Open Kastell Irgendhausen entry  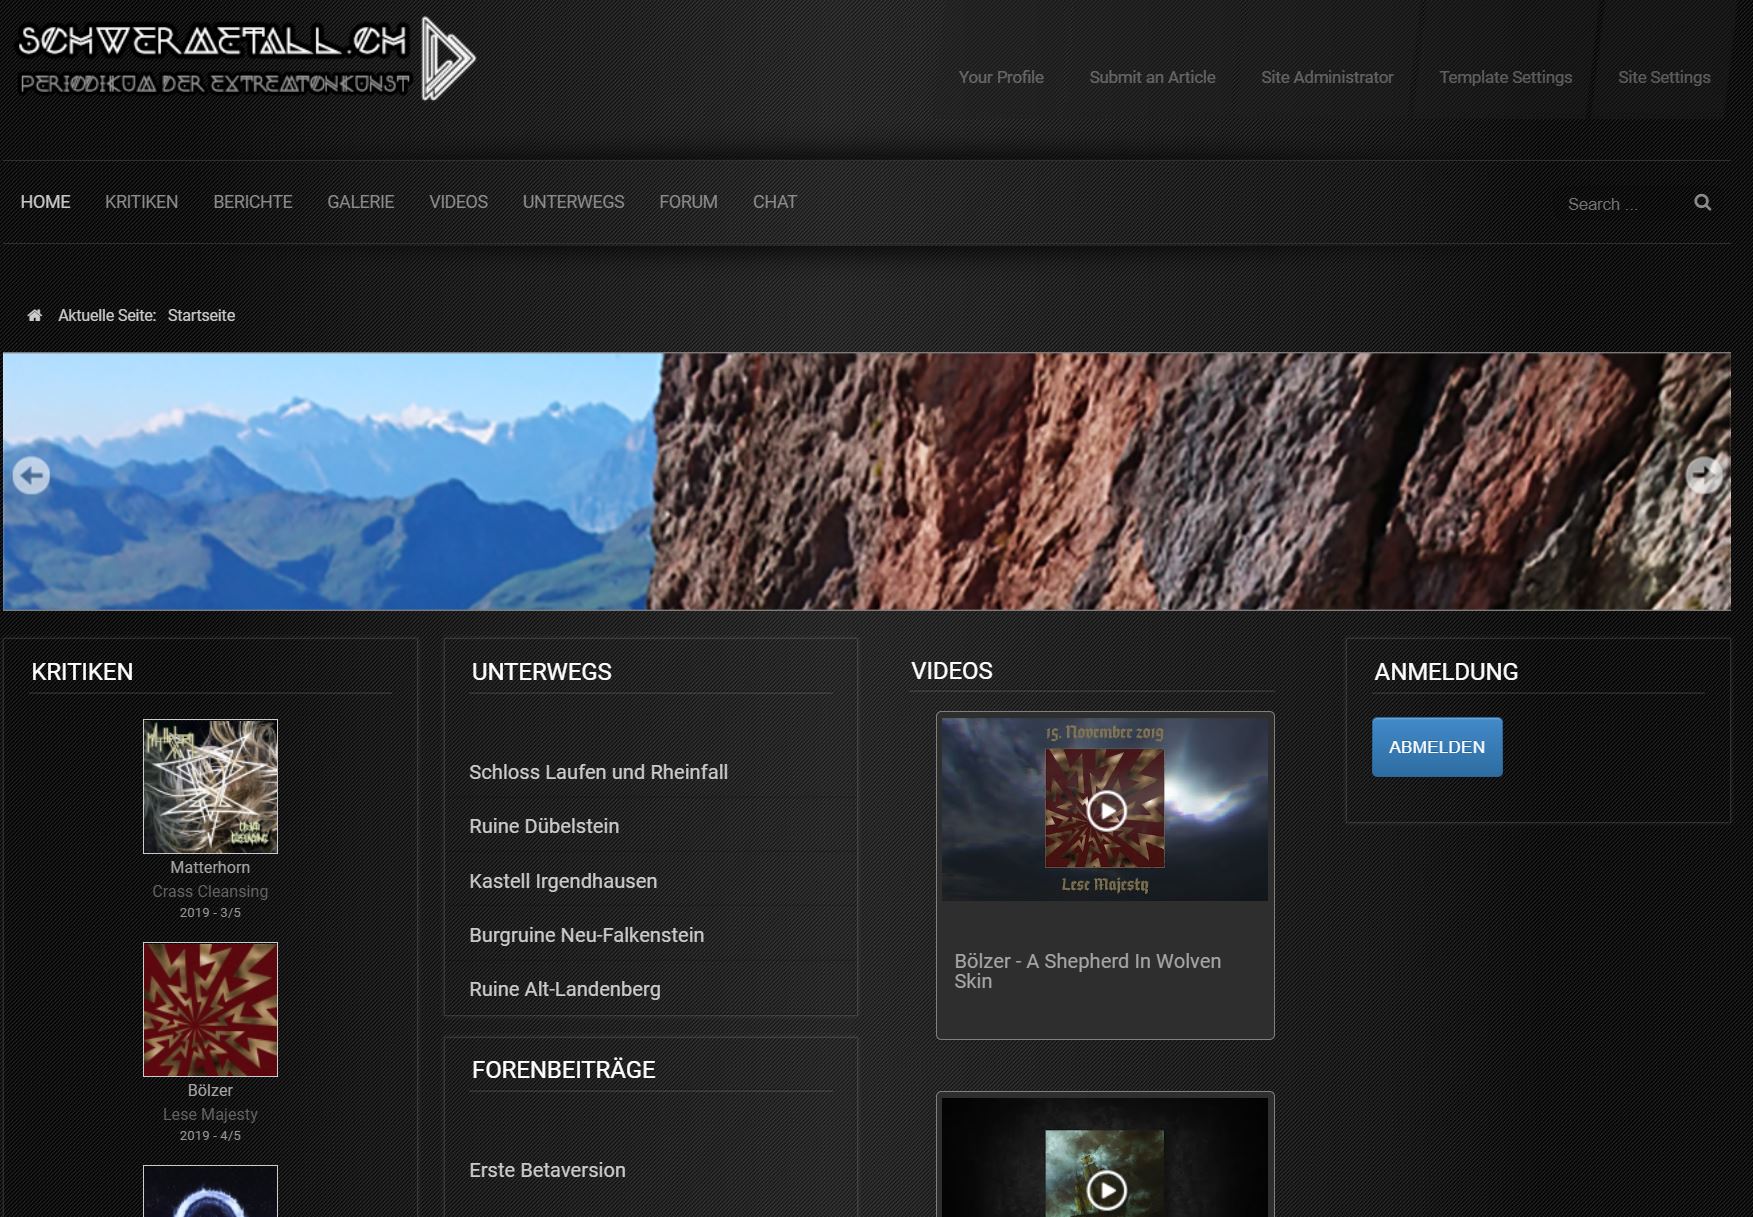(563, 881)
